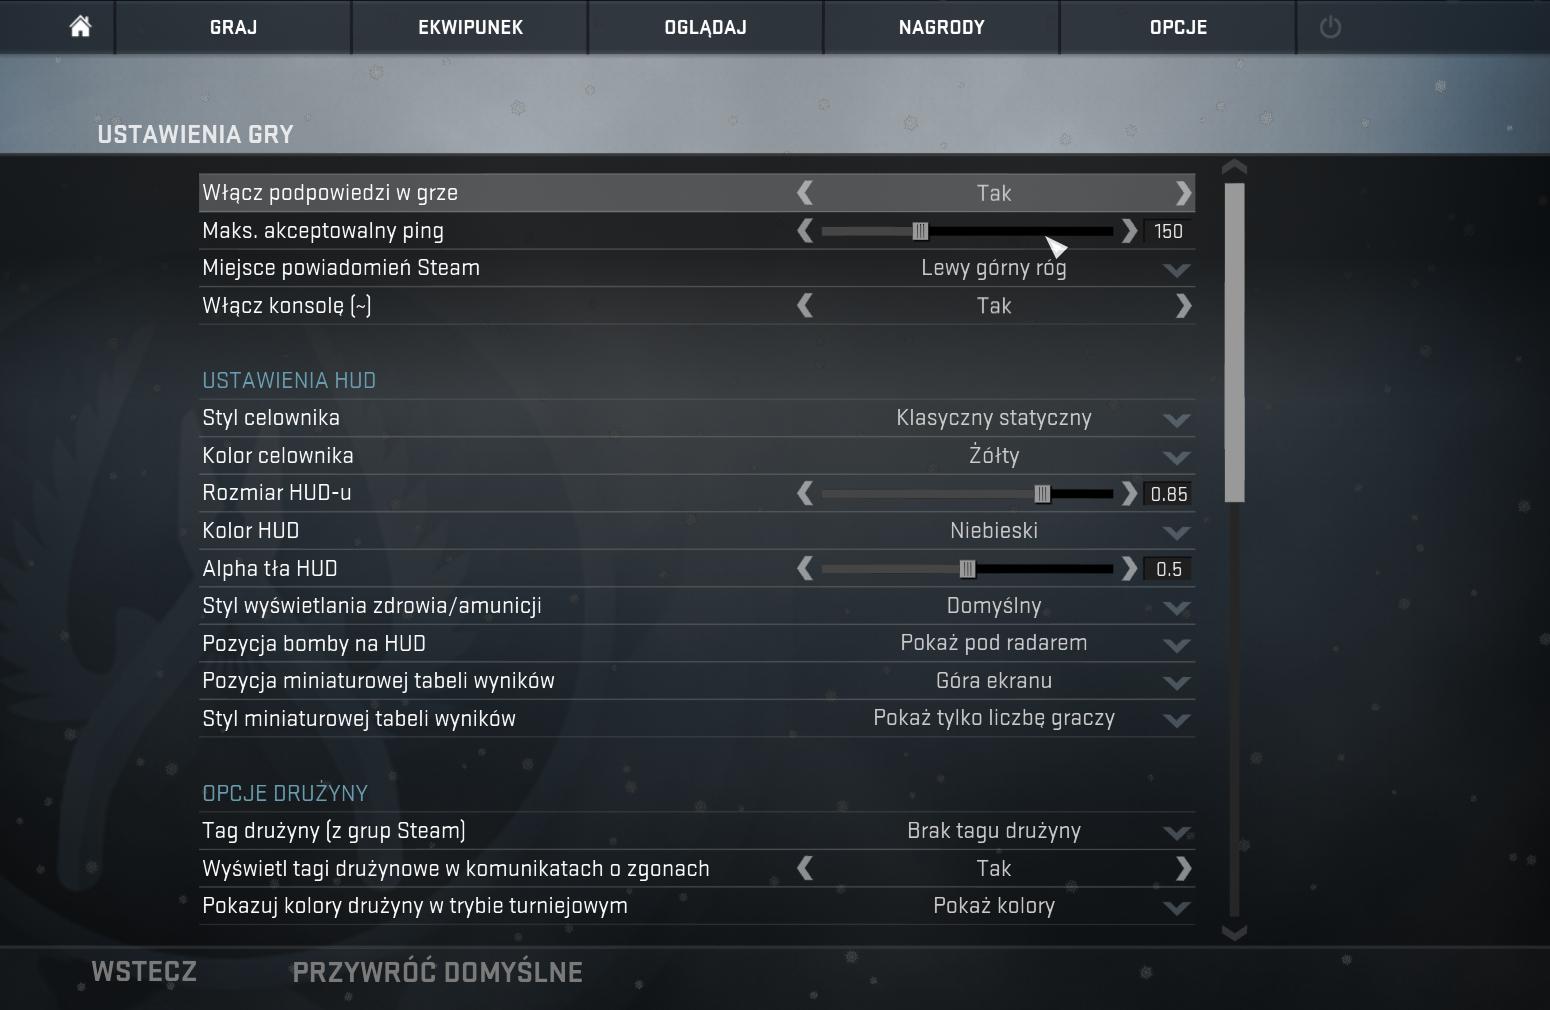This screenshot has height=1010, width=1550.
Task: Increase Alpha tła HUD with right arrow
Action: [1129, 569]
